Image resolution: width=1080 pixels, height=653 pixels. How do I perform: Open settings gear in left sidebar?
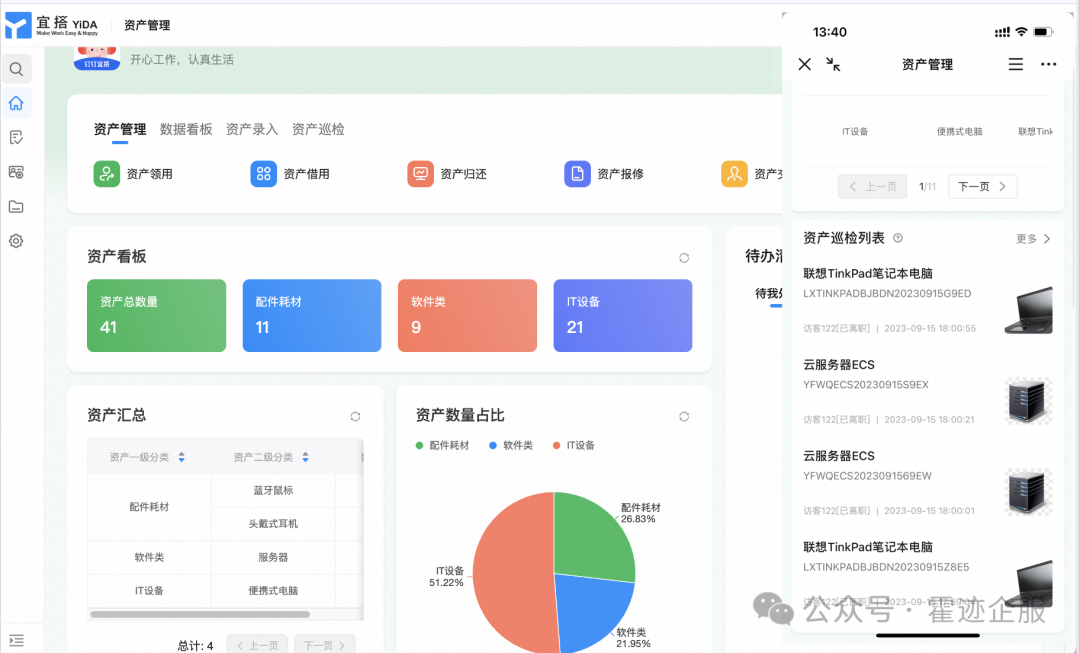point(16,241)
